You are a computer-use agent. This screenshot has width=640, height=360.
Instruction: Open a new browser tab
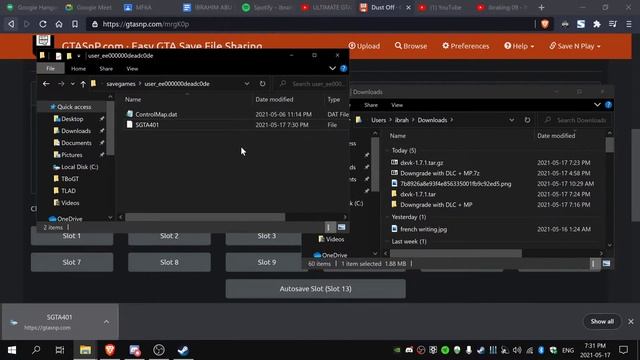coord(541,7)
